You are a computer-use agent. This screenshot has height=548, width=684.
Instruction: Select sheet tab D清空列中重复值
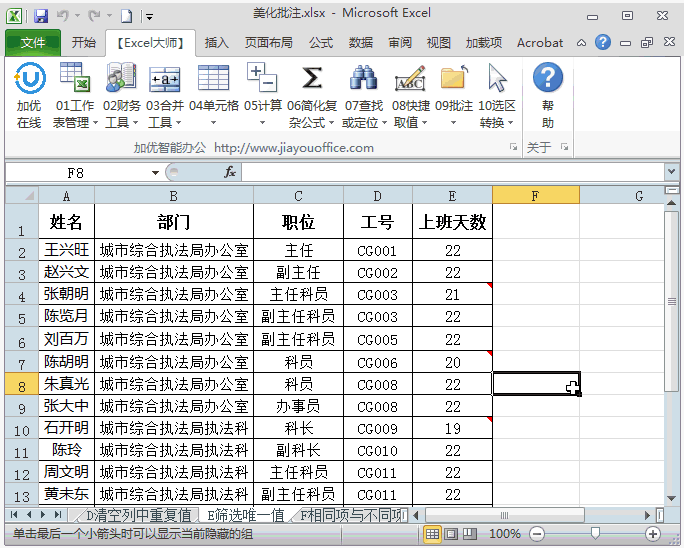[x=137, y=515]
